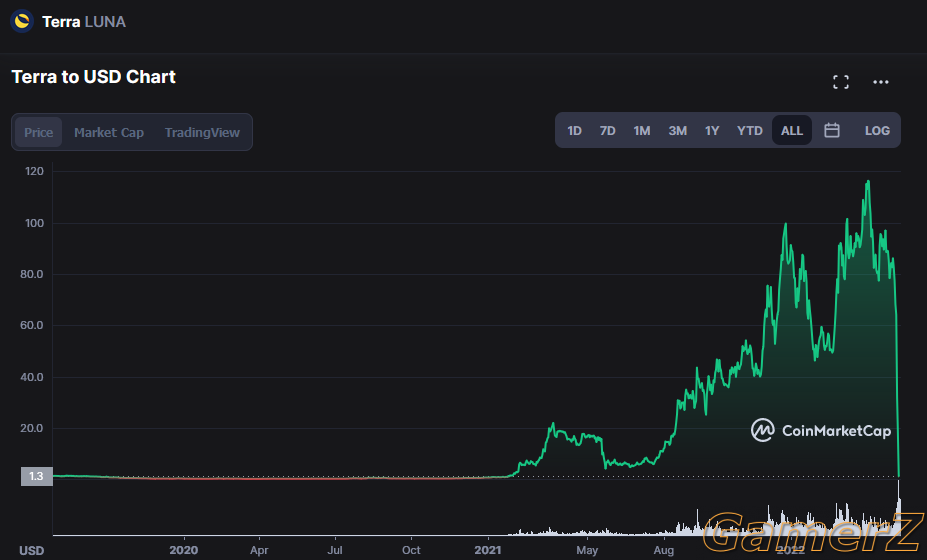The height and width of the screenshot is (560, 927).
Task: Click the May x-axis label
Action: (x=587, y=550)
